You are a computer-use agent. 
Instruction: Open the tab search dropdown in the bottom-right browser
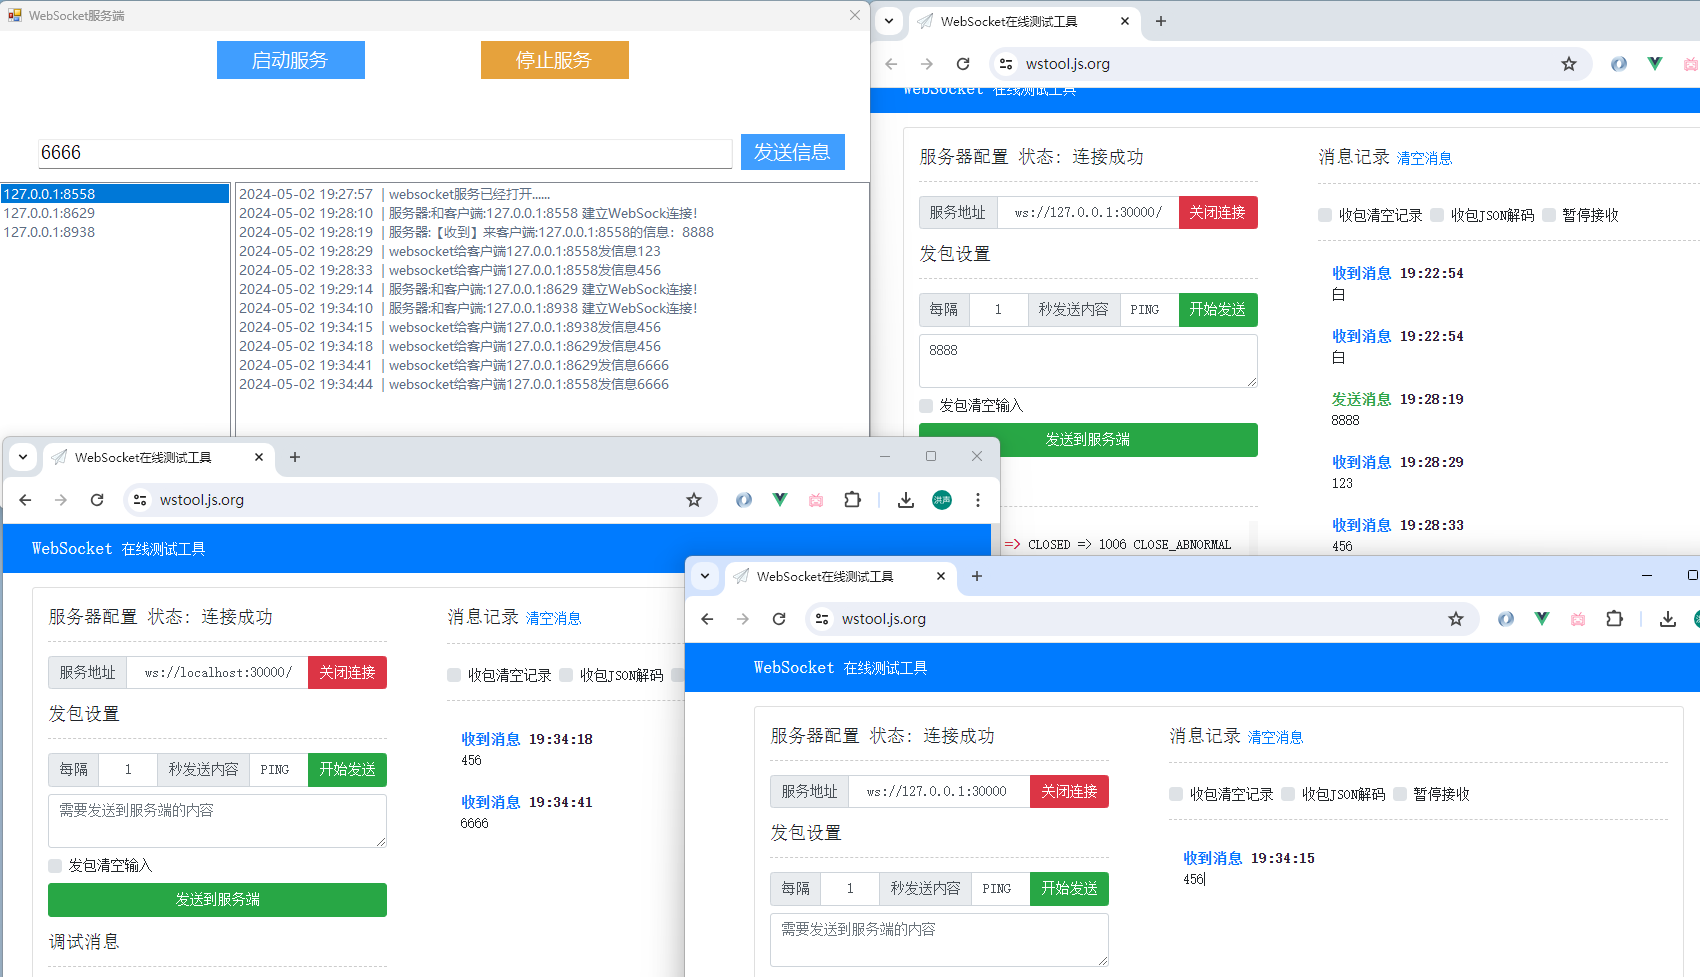(705, 576)
